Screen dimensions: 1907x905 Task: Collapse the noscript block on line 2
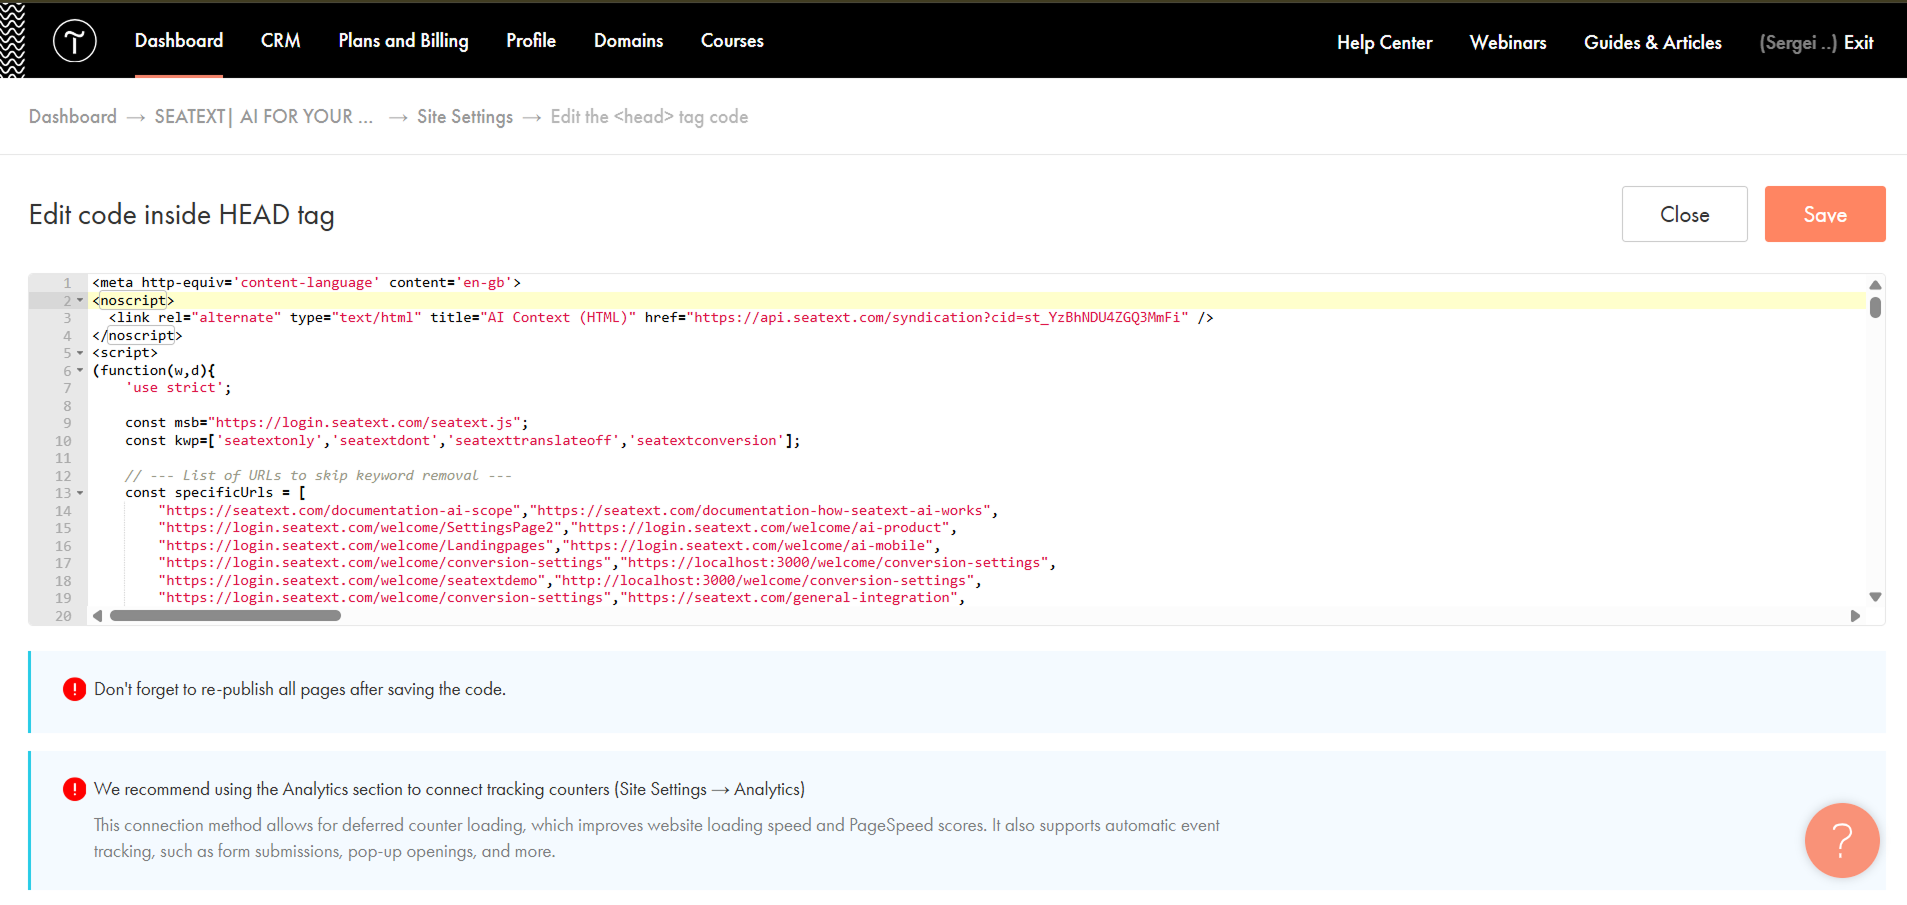[x=80, y=300]
